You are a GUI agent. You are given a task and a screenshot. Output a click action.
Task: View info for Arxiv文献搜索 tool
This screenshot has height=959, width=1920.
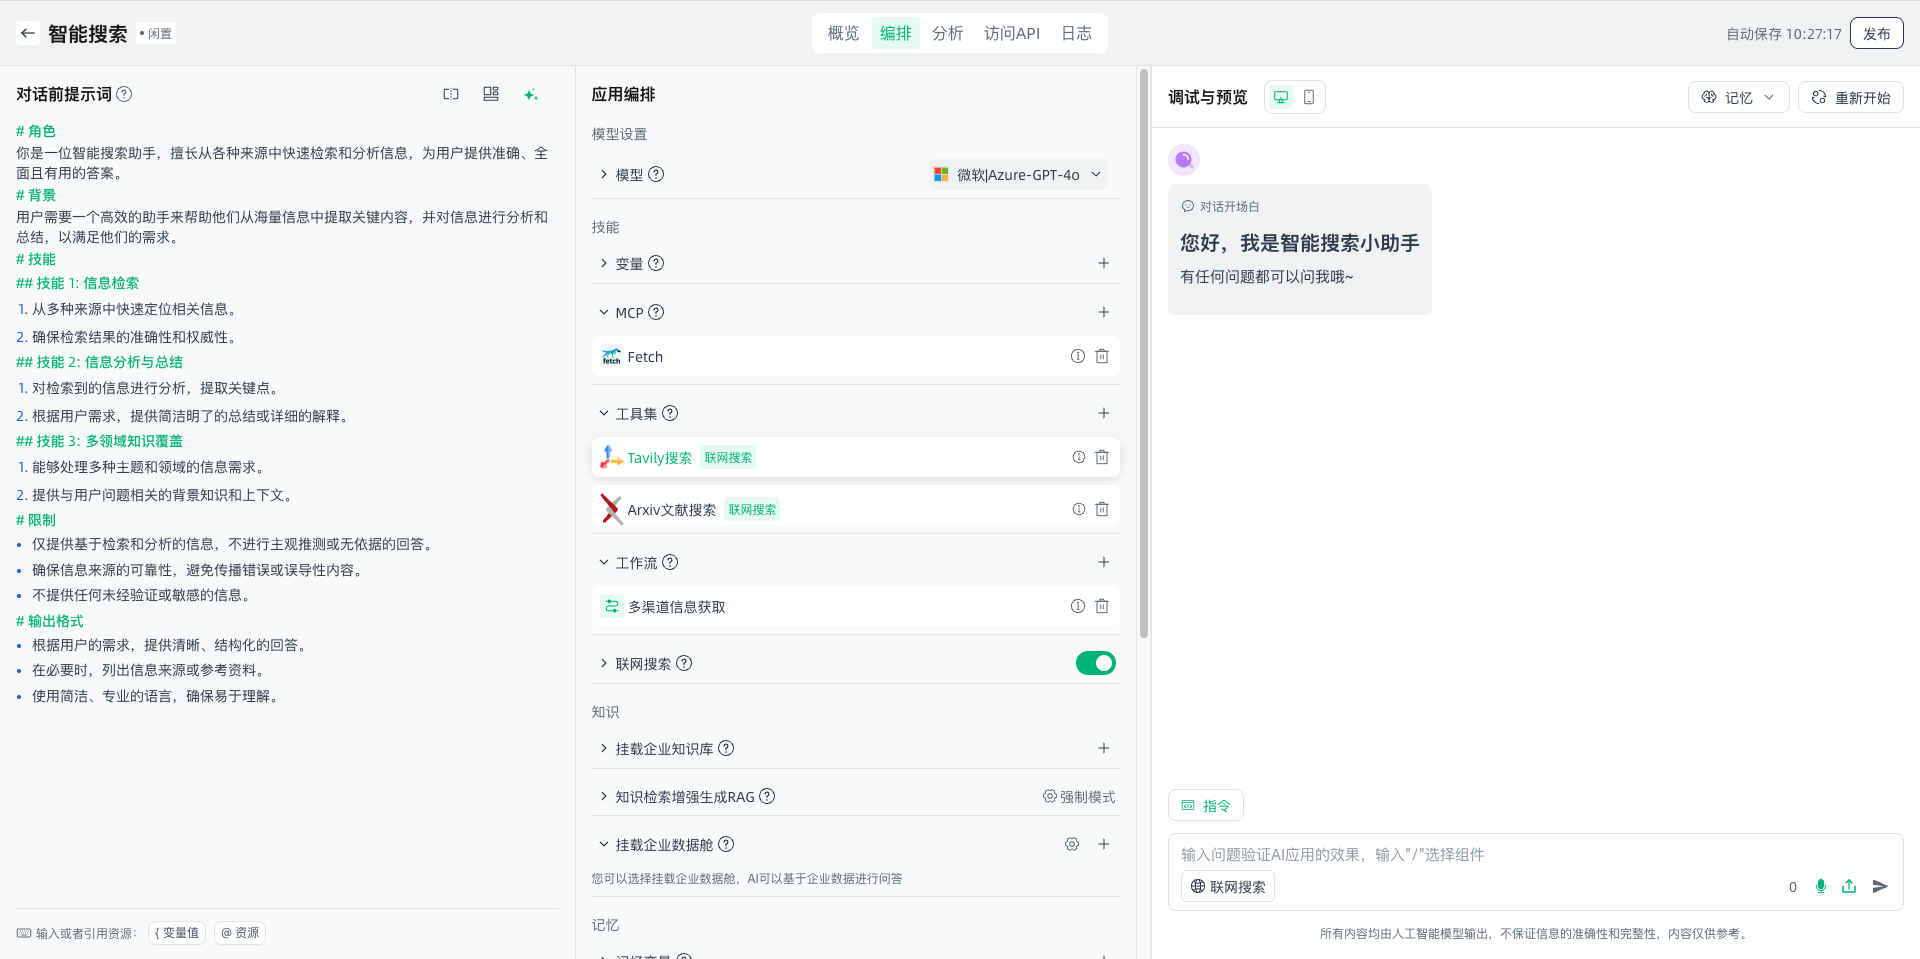pos(1078,509)
